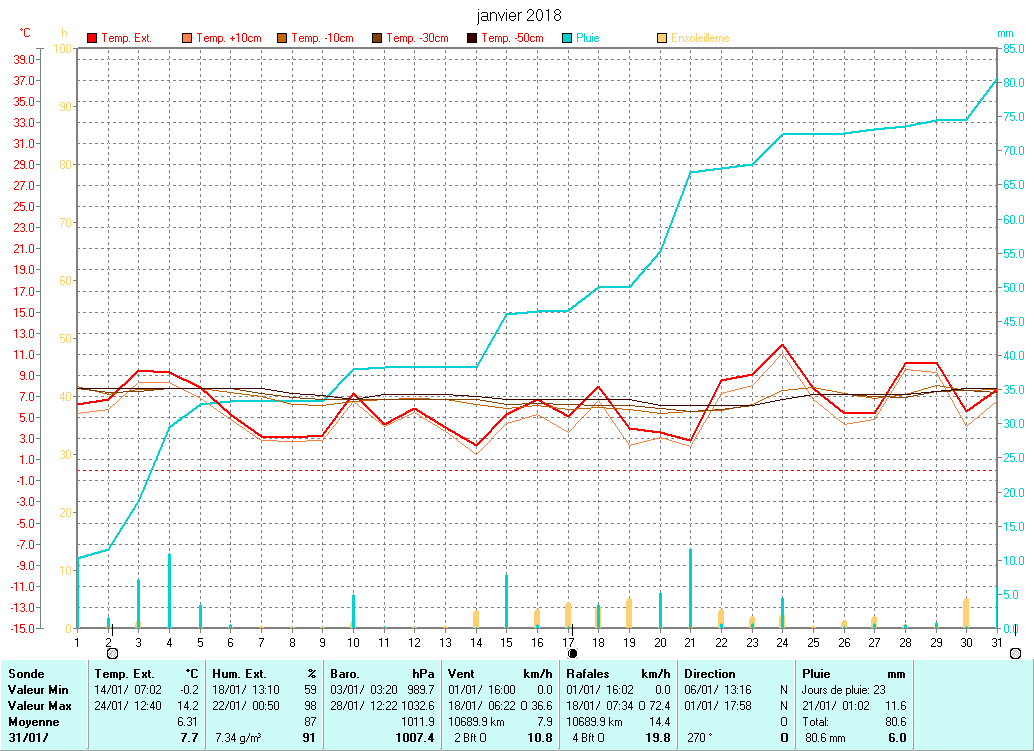The width and height of the screenshot is (1034, 751).
Task: Click the full moon icon below day 31
Action: tap(1015, 652)
